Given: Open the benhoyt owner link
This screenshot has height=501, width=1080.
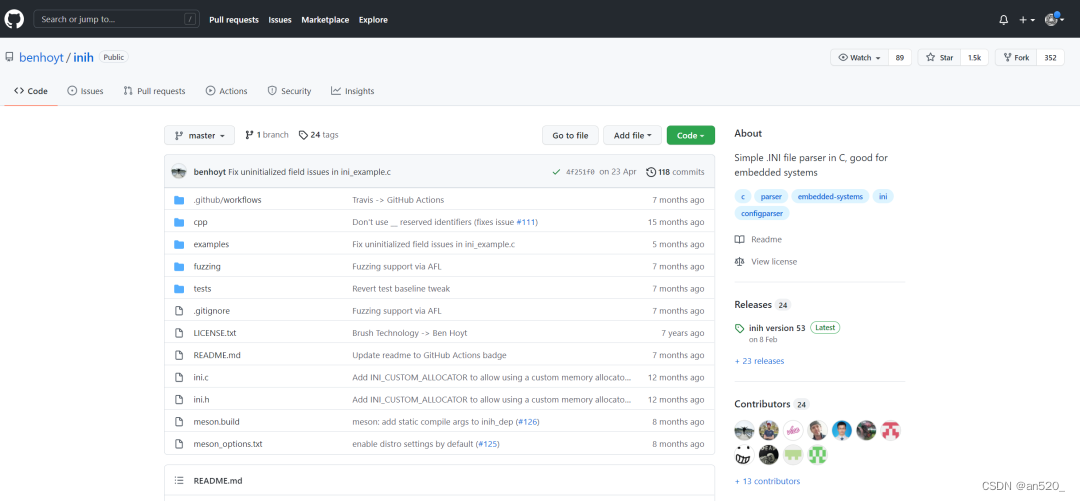Looking at the screenshot, I should tap(41, 58).
